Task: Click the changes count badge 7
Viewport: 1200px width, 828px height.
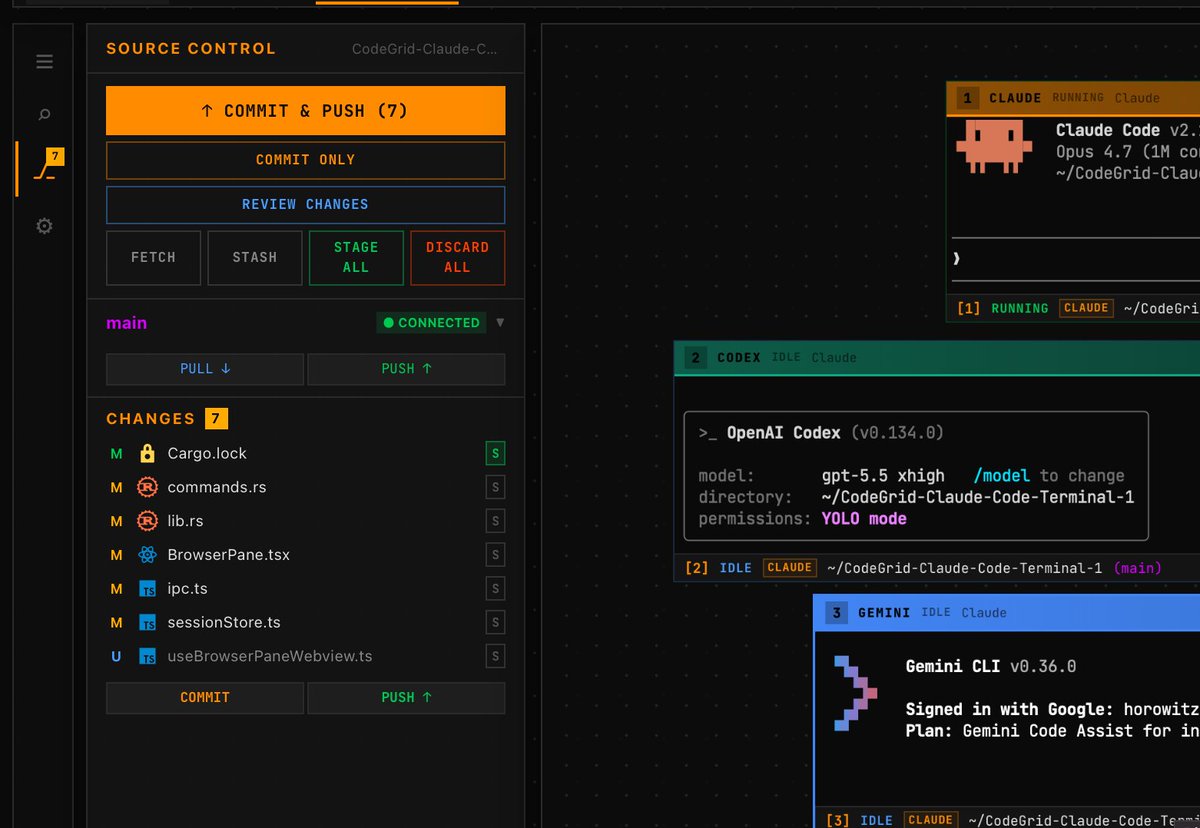Action: pos(215,418)
